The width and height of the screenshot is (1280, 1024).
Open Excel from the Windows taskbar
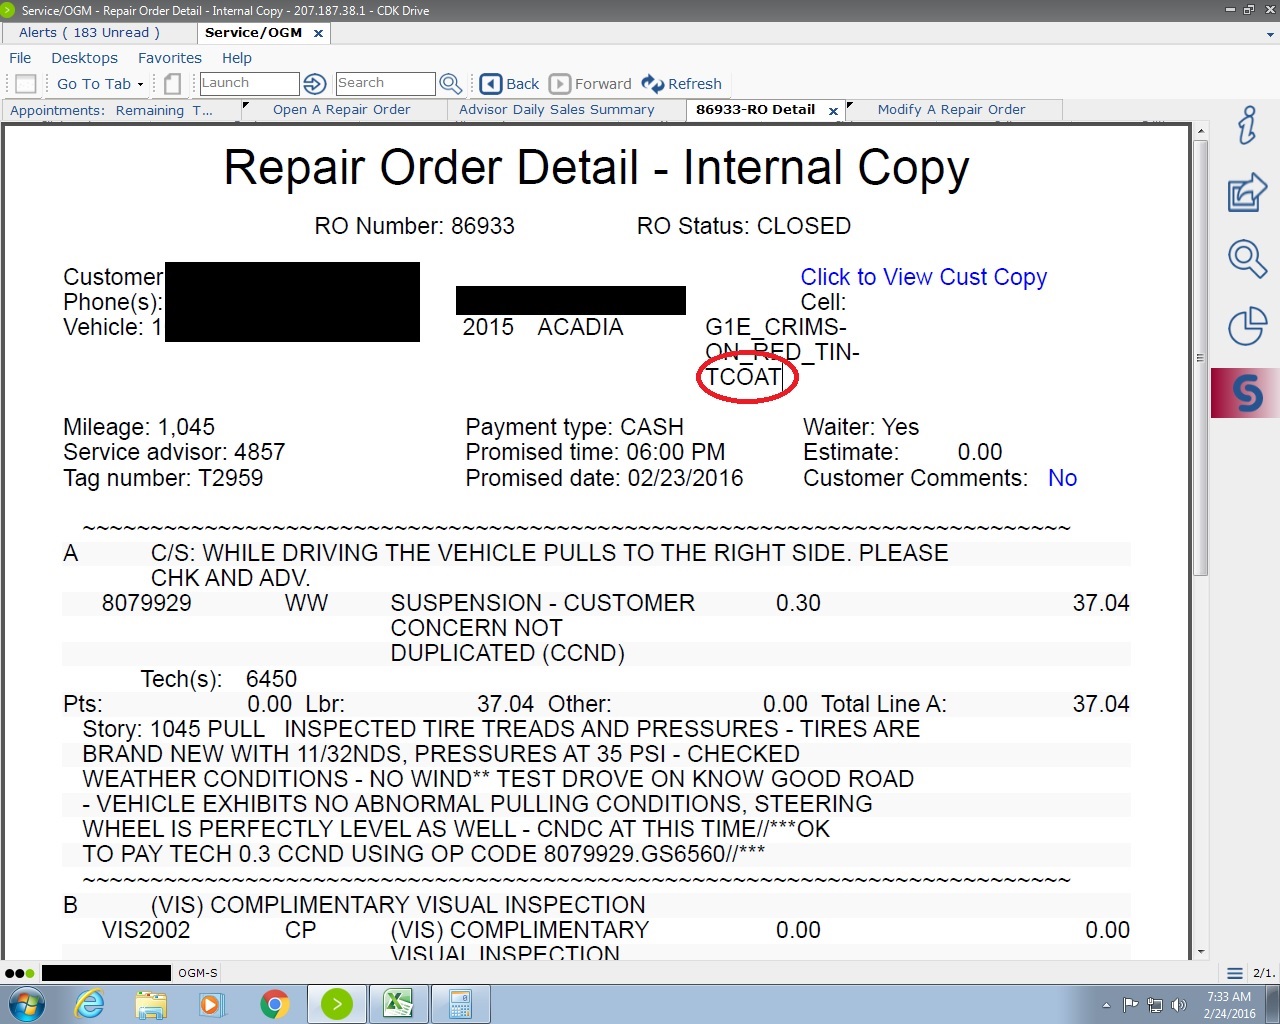tap(398, 1003)
